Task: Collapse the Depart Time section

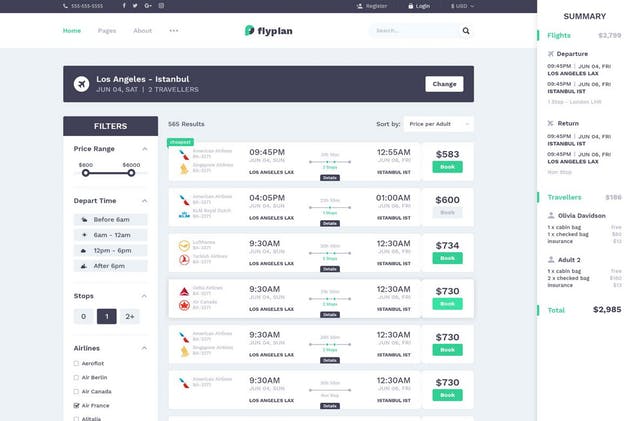Action: [x=144, y=201]
